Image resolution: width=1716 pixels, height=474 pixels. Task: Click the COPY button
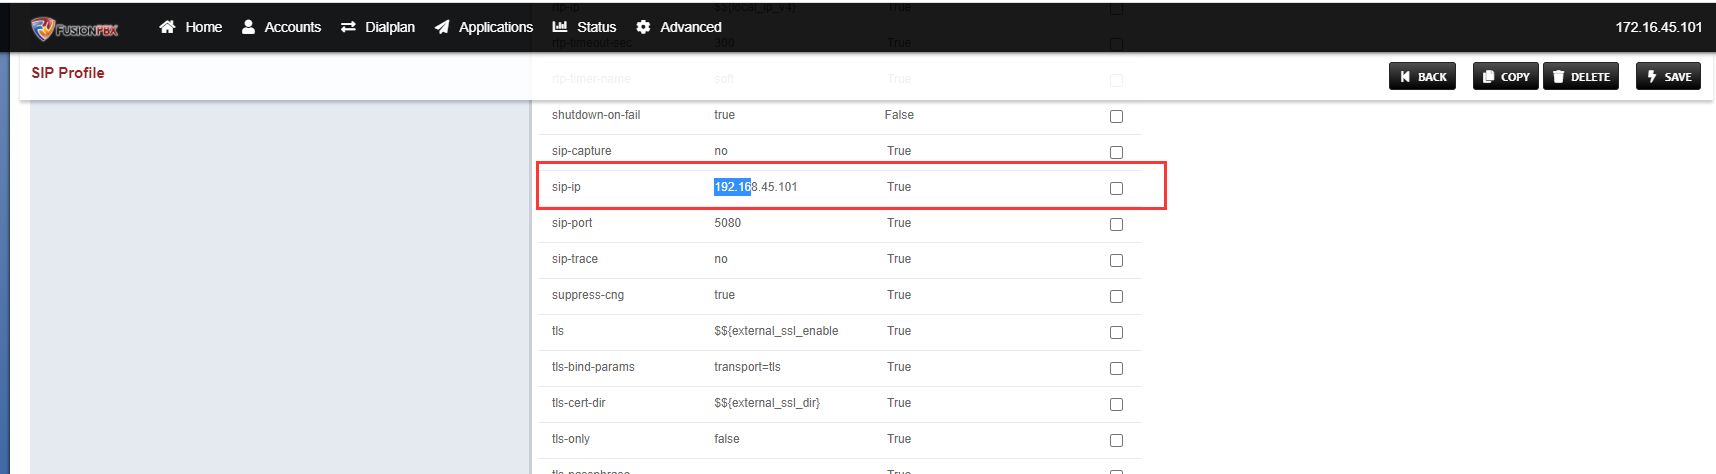pyautogui.click(x=1505, y=76)
